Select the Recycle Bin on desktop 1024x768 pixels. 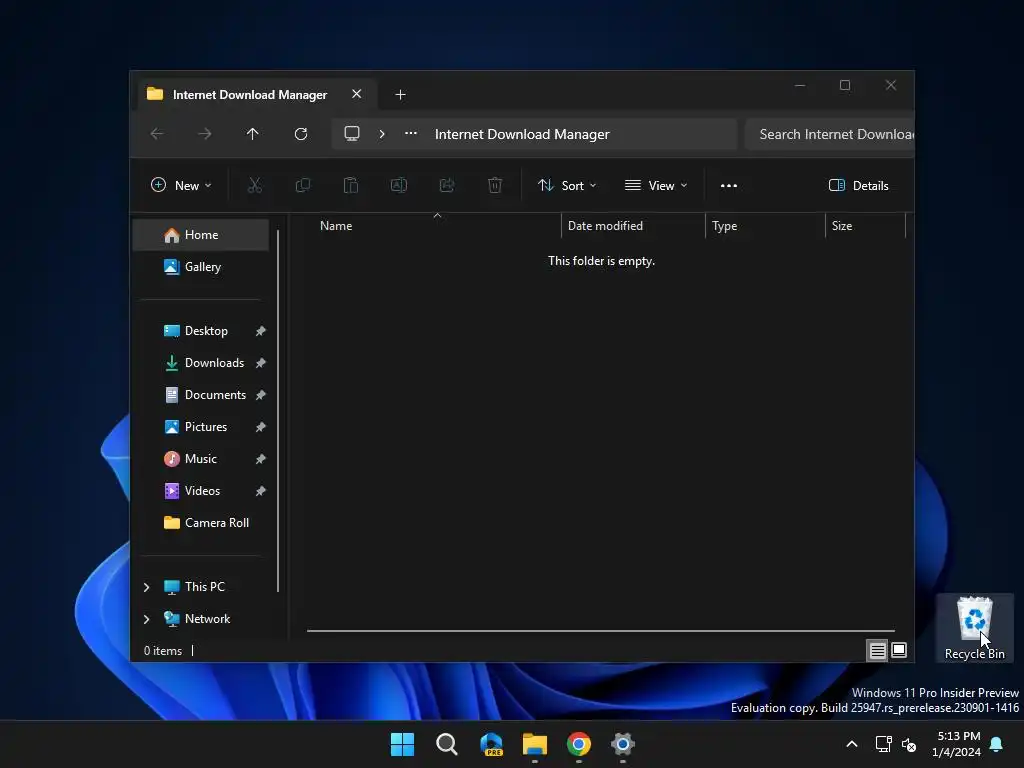(974, 628)
